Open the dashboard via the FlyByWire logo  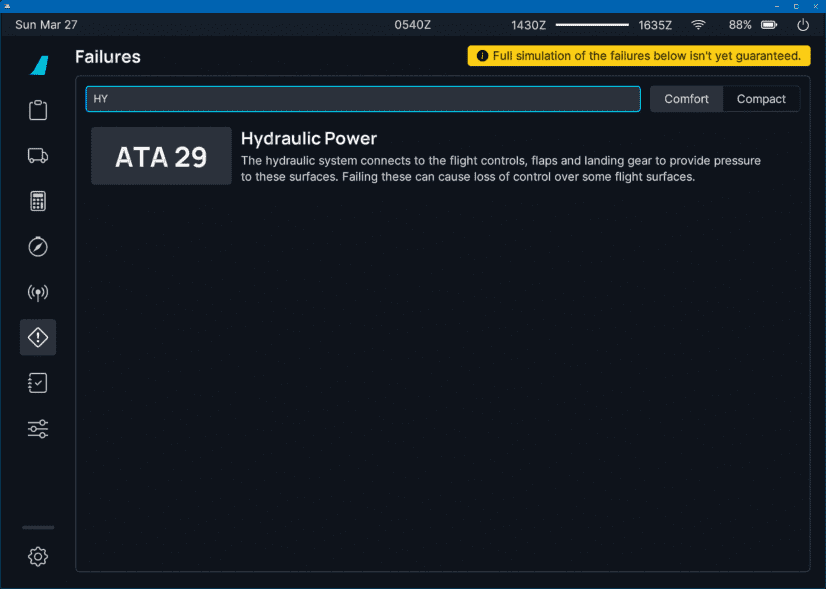[38, 65]
